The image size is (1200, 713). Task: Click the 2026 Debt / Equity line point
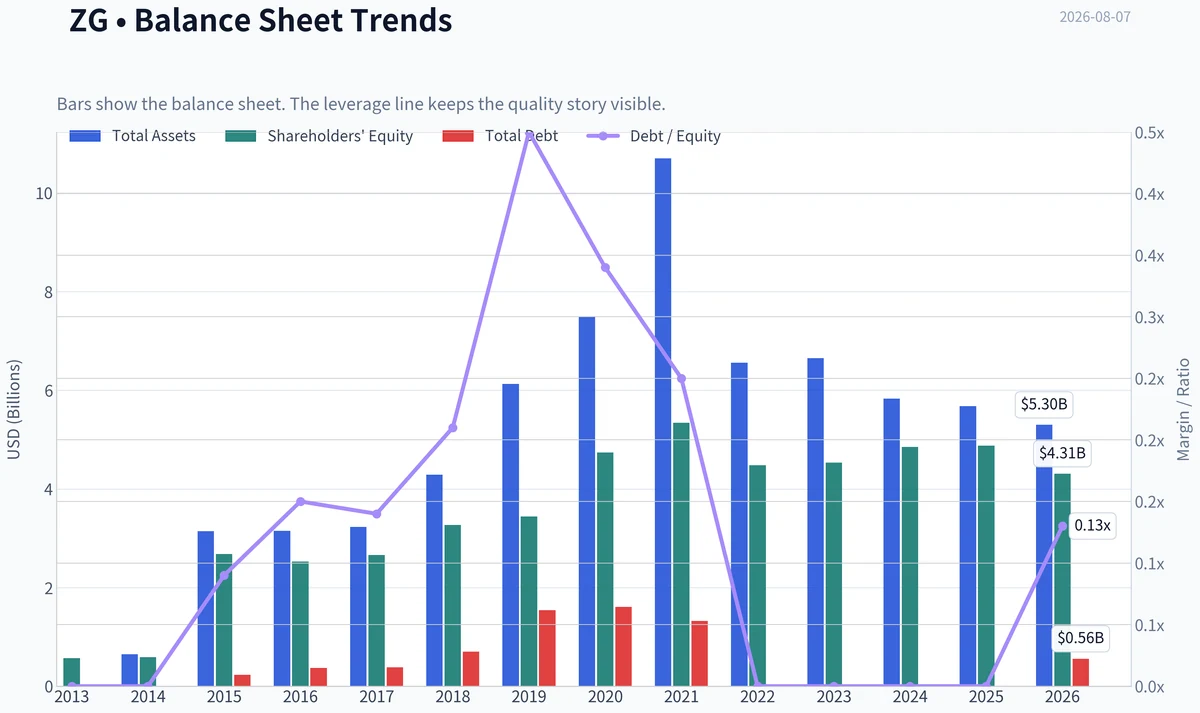pyautogui.click(x=1062, y=526)
